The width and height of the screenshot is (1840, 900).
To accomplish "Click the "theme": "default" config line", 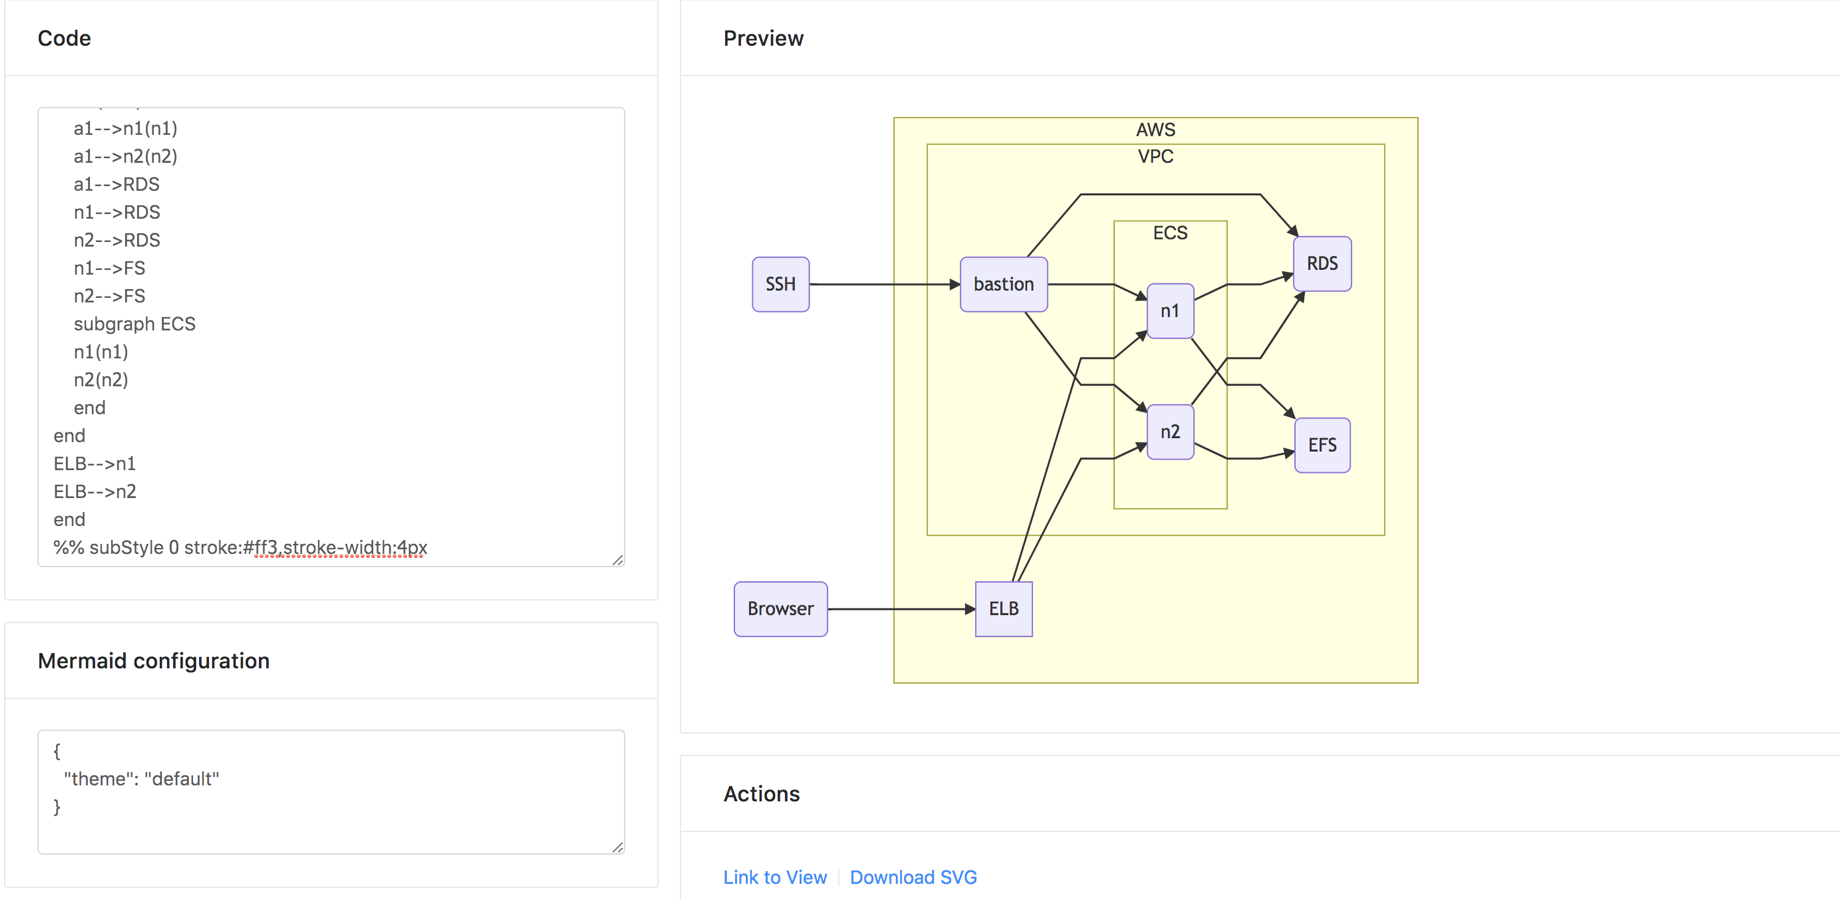I will pos(141,779).
